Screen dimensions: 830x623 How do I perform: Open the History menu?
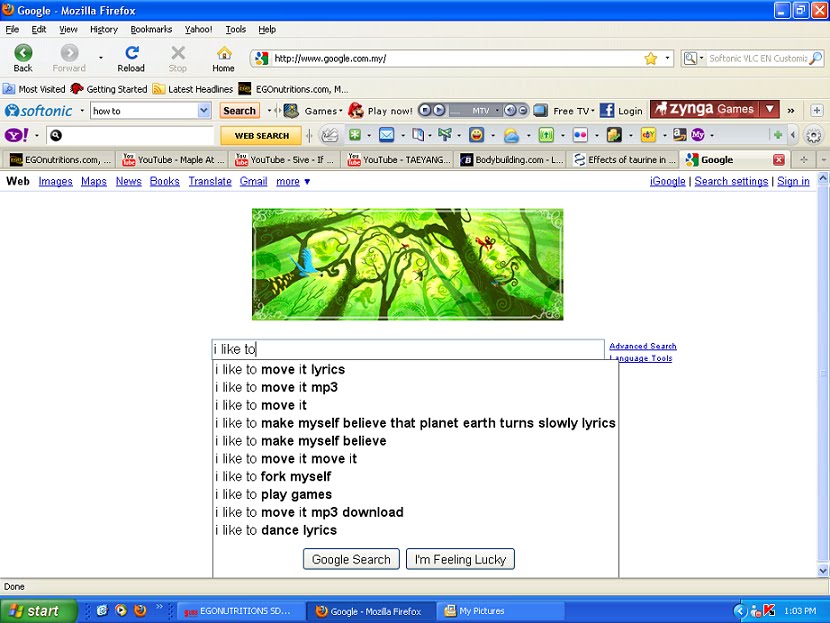pyautogui.click(x=104, y=29)
